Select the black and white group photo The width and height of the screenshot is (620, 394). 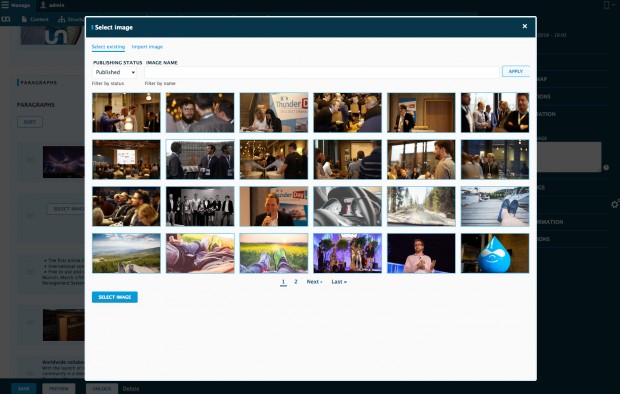(200, 206)
